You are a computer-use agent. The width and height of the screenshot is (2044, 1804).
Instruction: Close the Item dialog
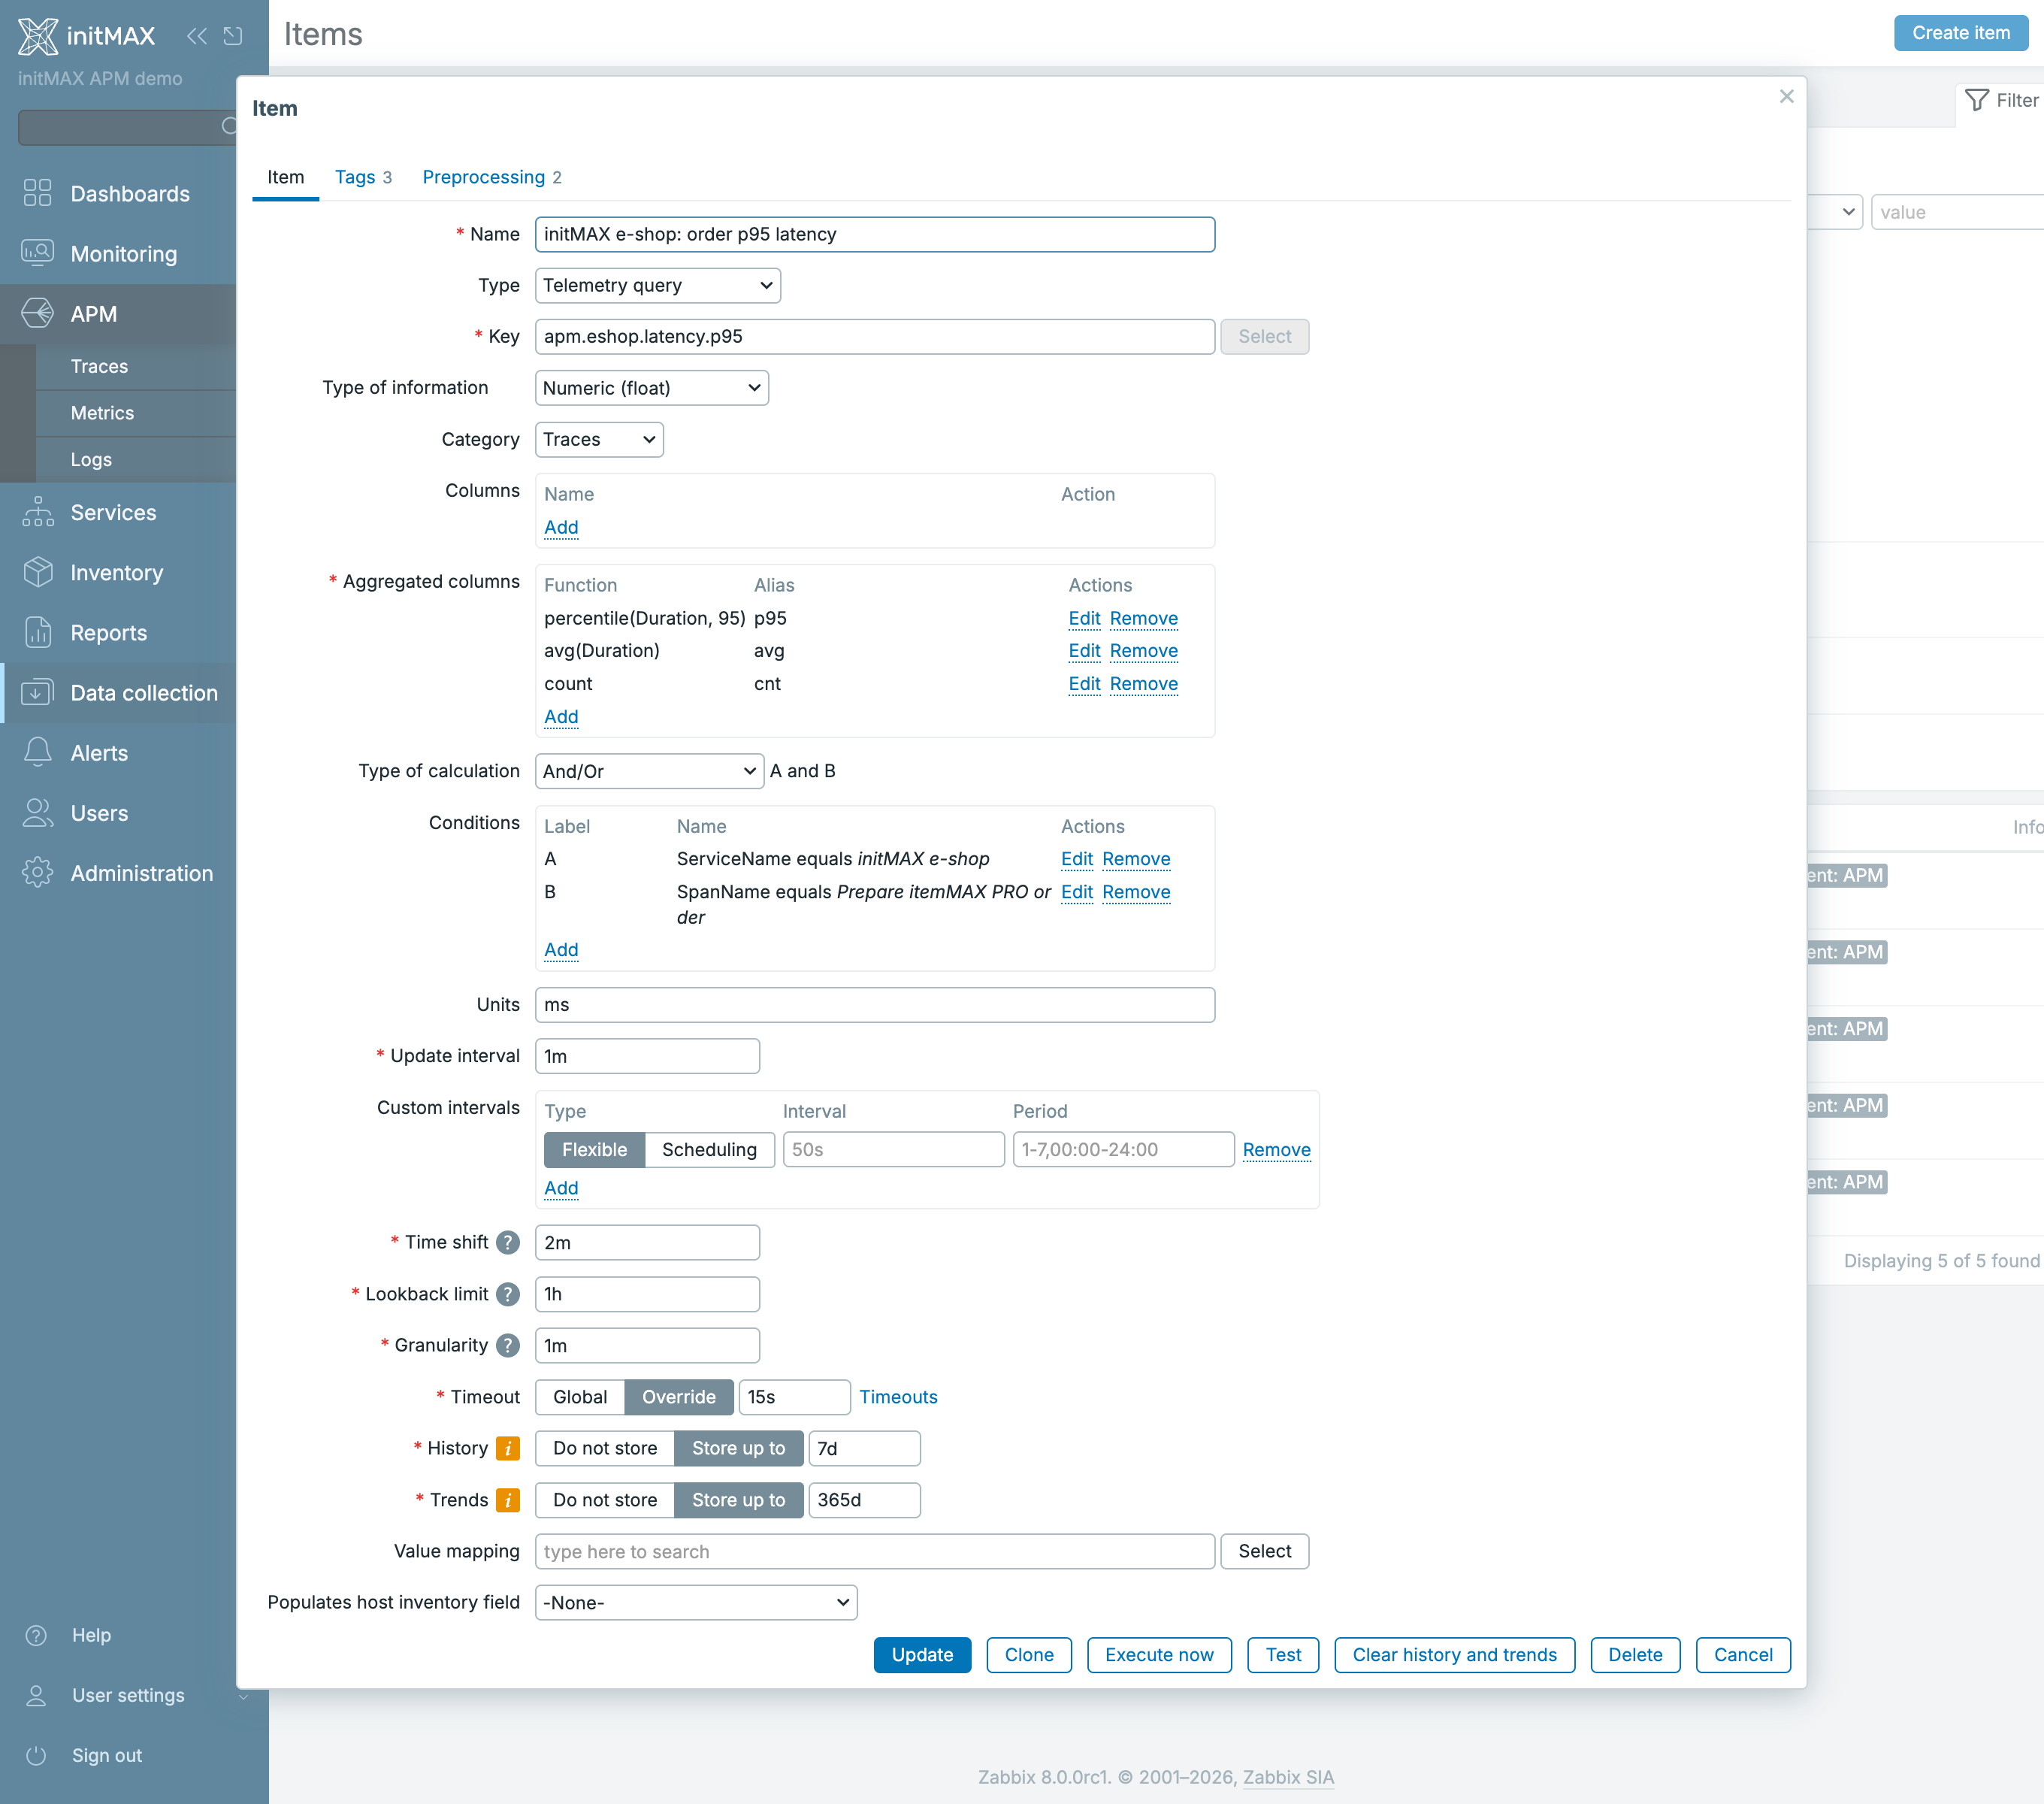pos(1787,96)
